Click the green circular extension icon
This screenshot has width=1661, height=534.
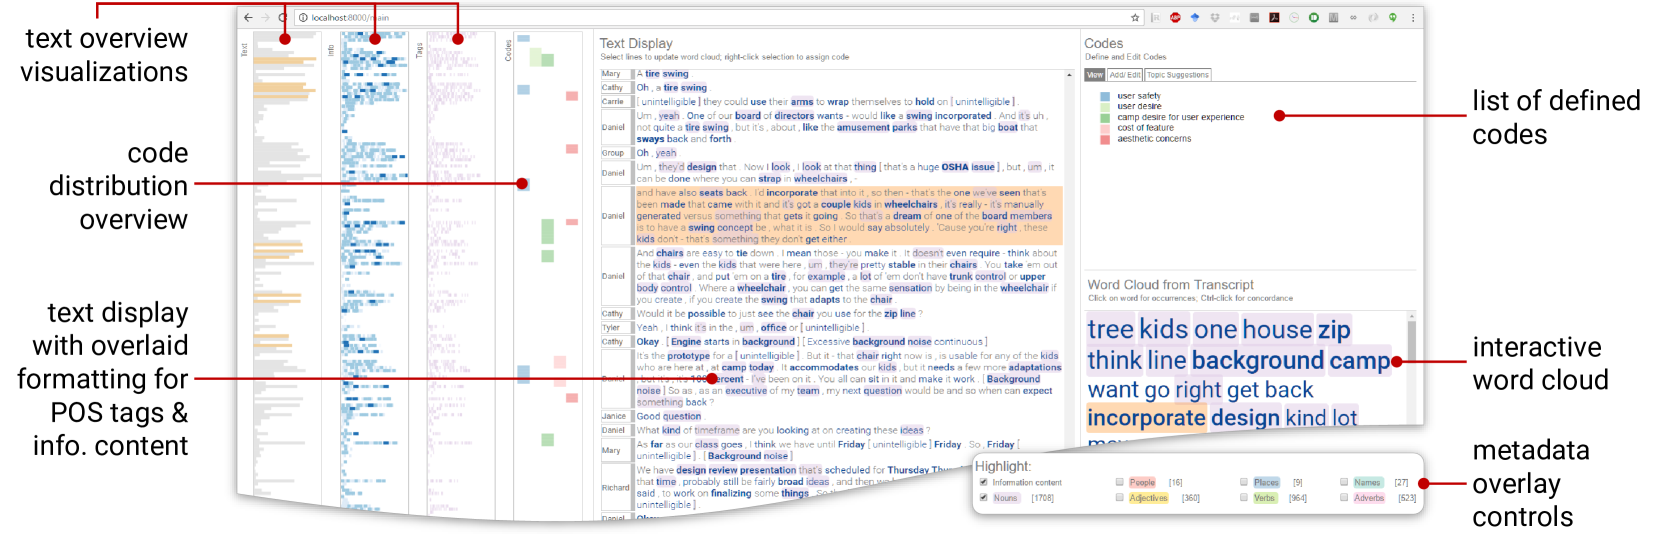(x=1314, y=17)
